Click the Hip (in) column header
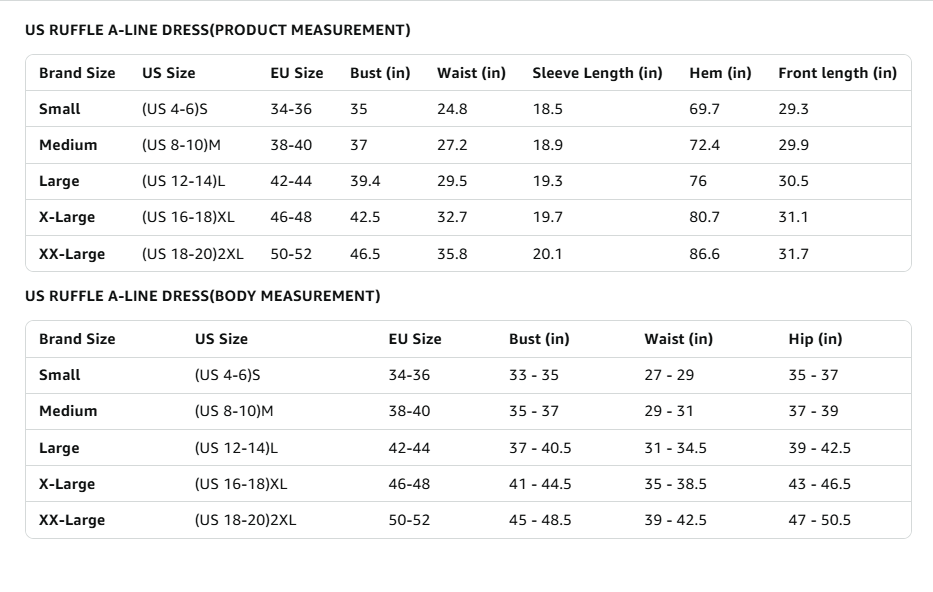This screenshot has width=933, height=592. coord(815,339)
